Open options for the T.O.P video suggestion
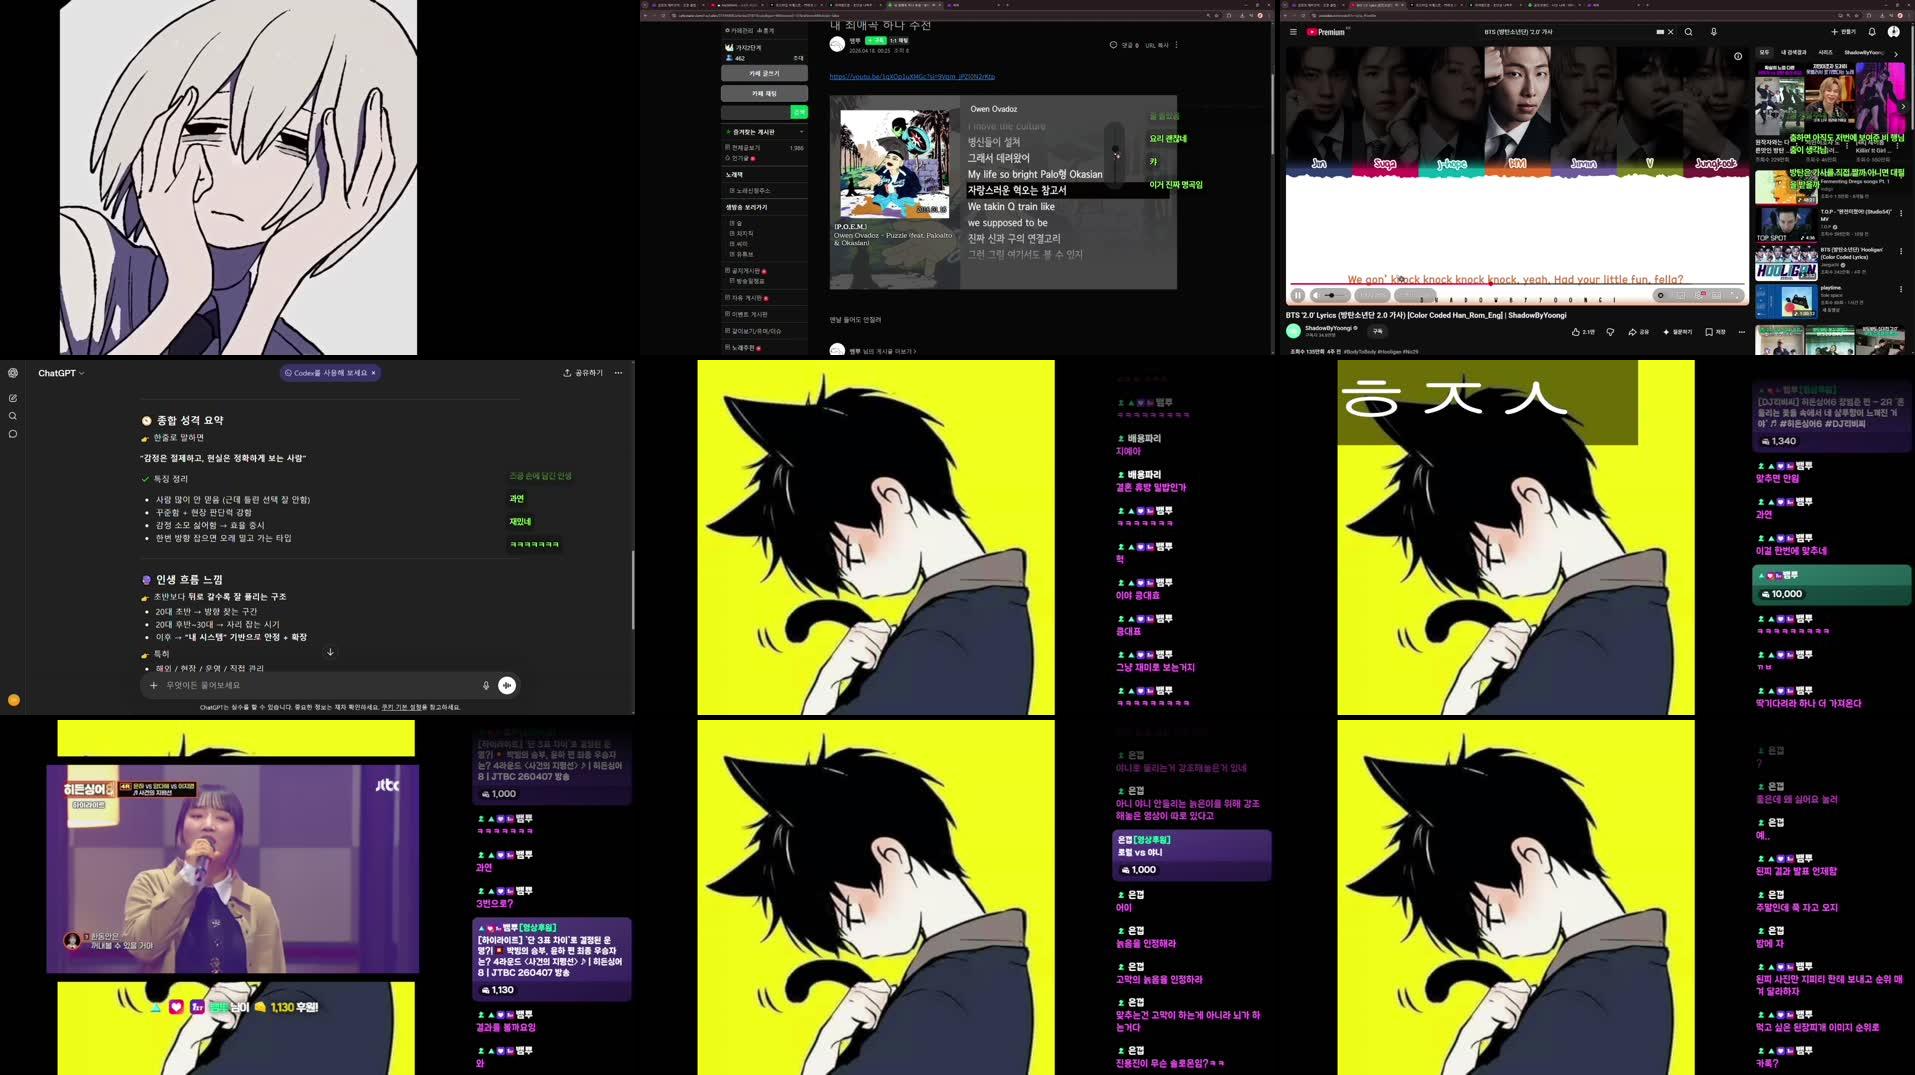This screenshot has height=1075, width=1915. pyautogui.click(x=1901, y=213)
